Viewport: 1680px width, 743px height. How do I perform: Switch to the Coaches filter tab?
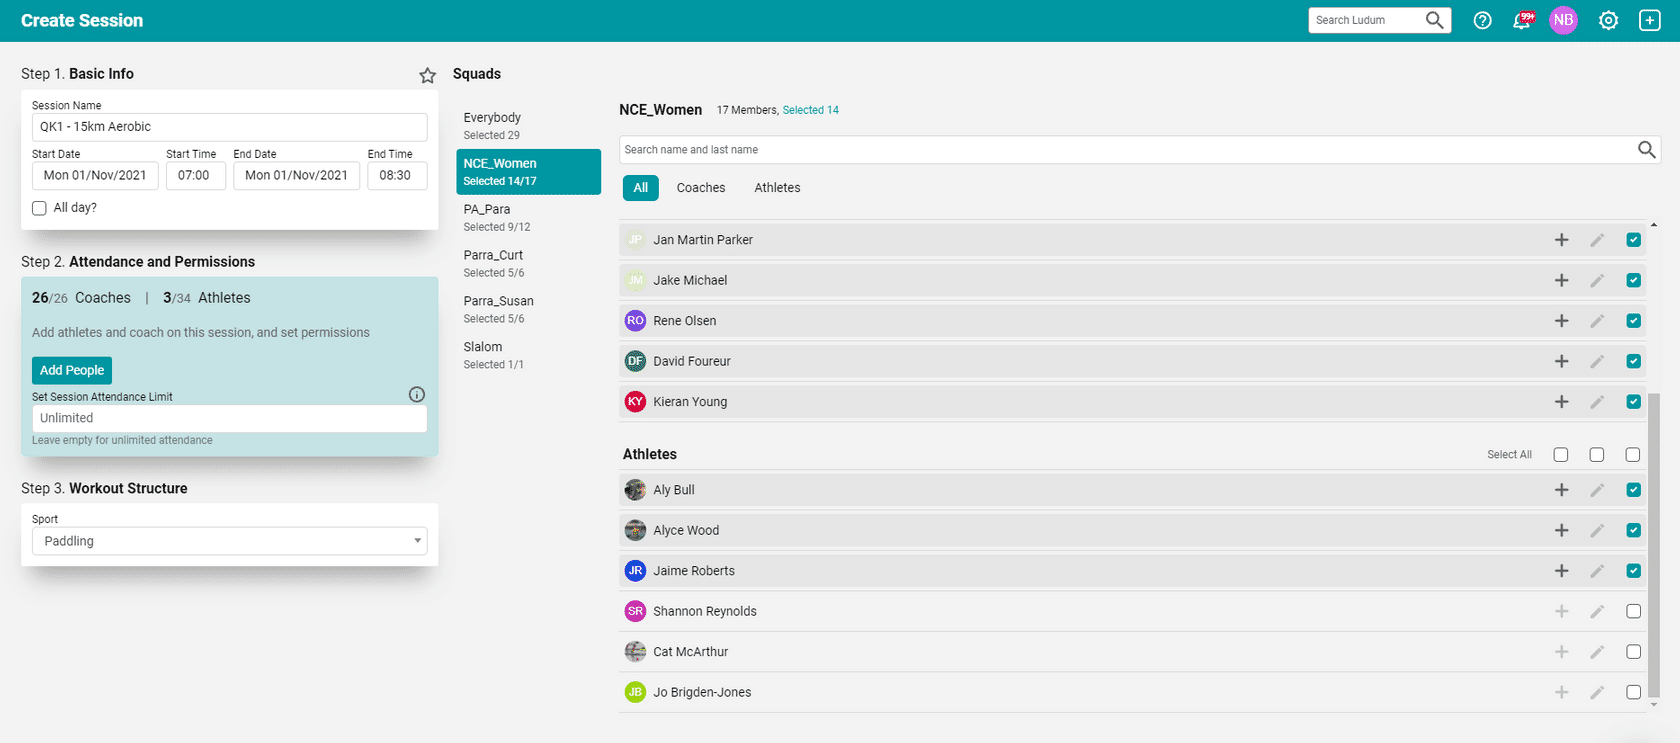coord(701,188)
